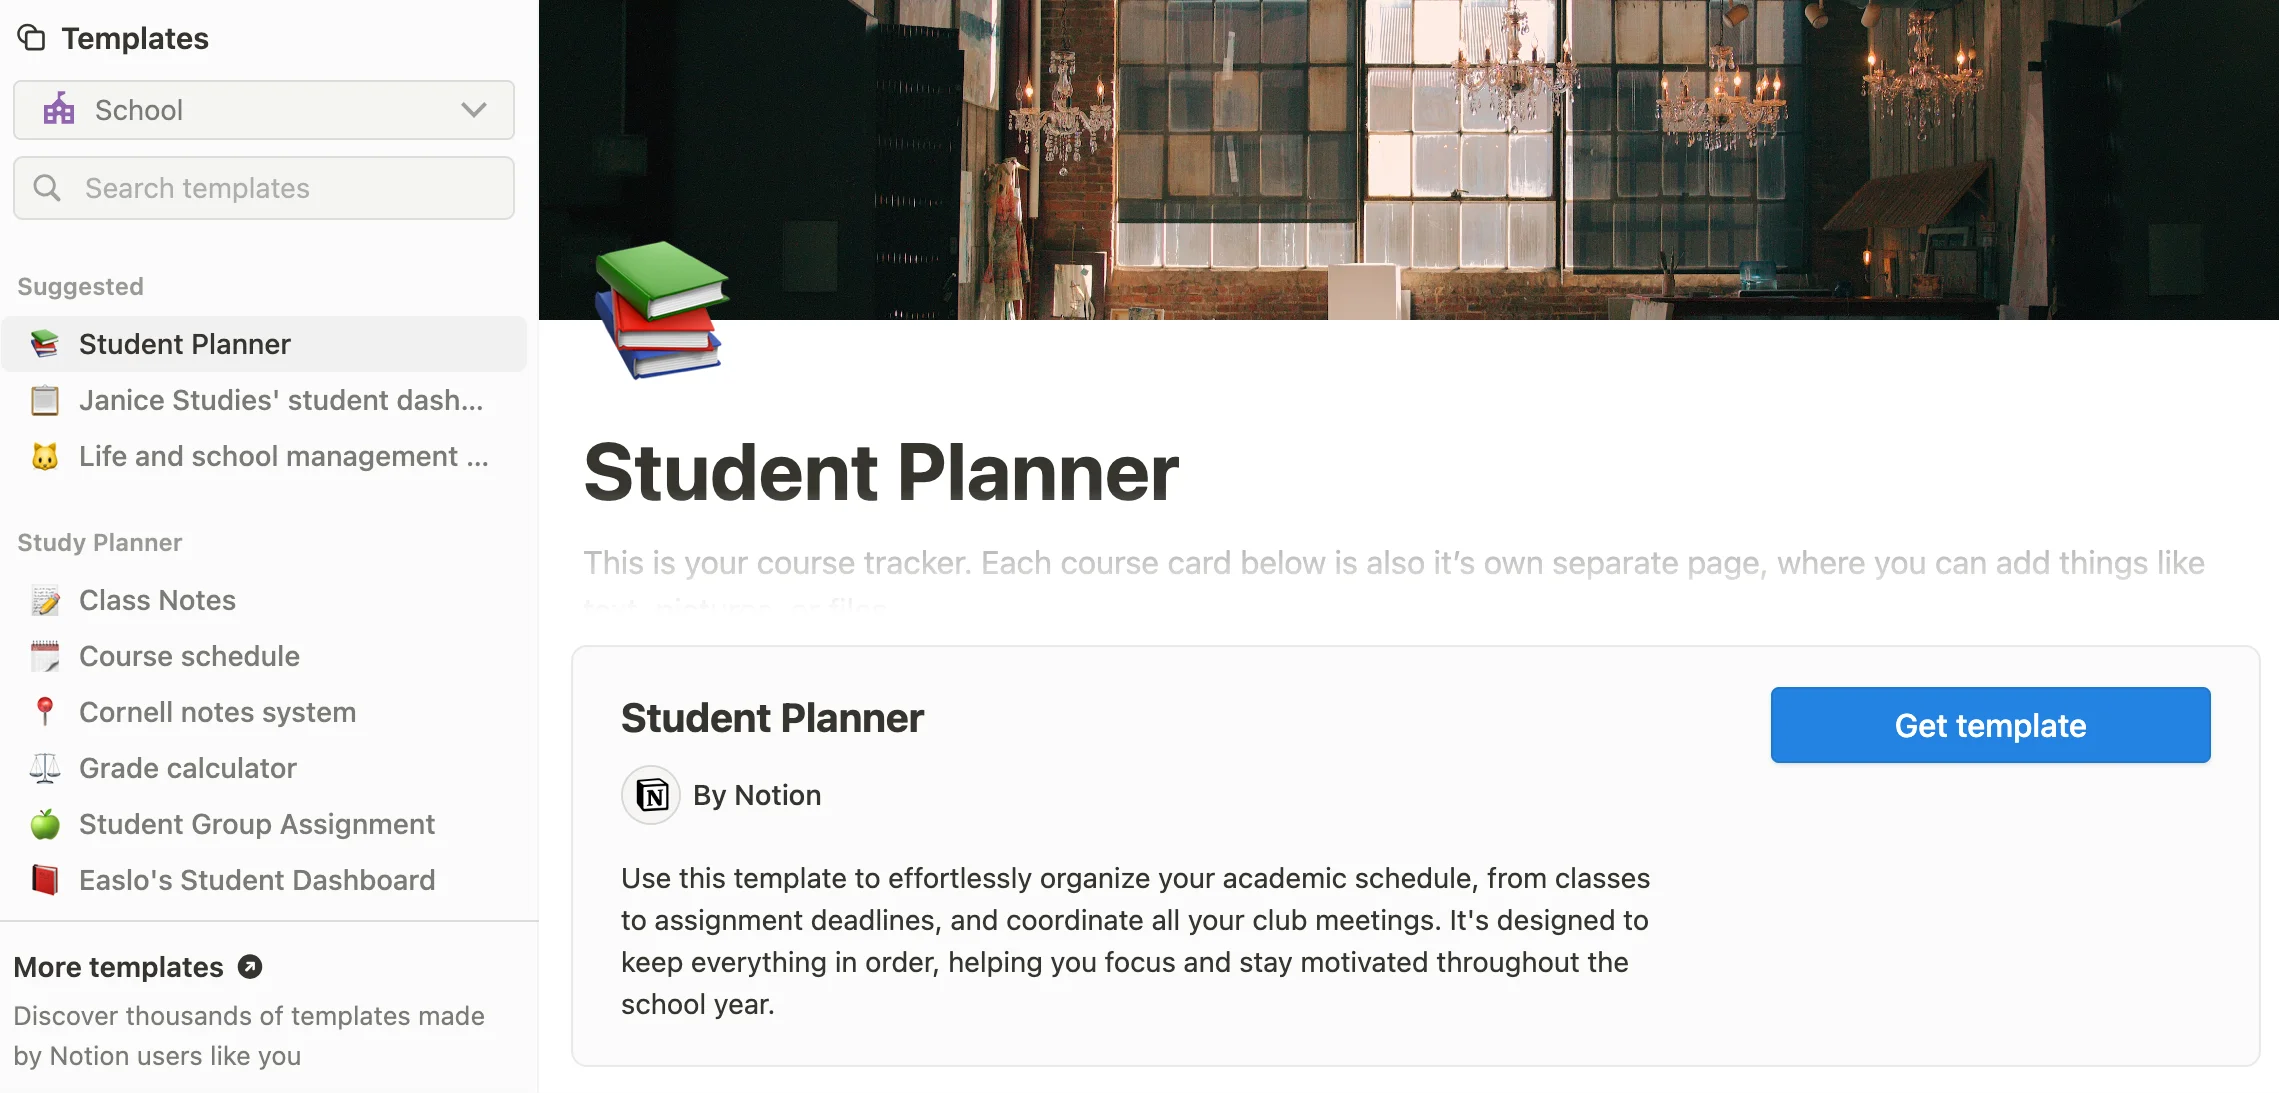
Task: Open the Class Notes template
Action: tap(157, 600)
